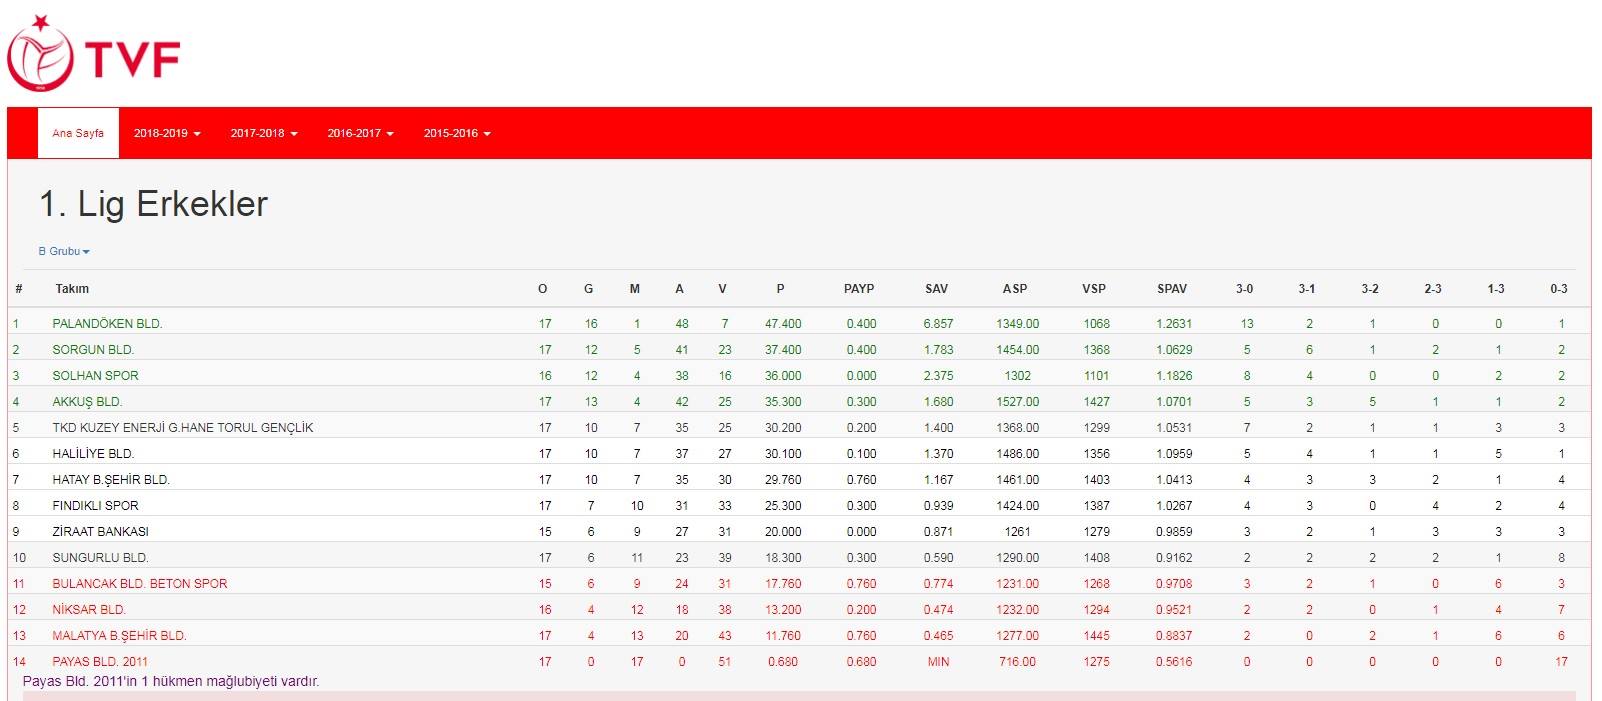The image size is (1602, 701).
Task: Open the Ana Sayfa tab
Action: [x=78, y=133]
